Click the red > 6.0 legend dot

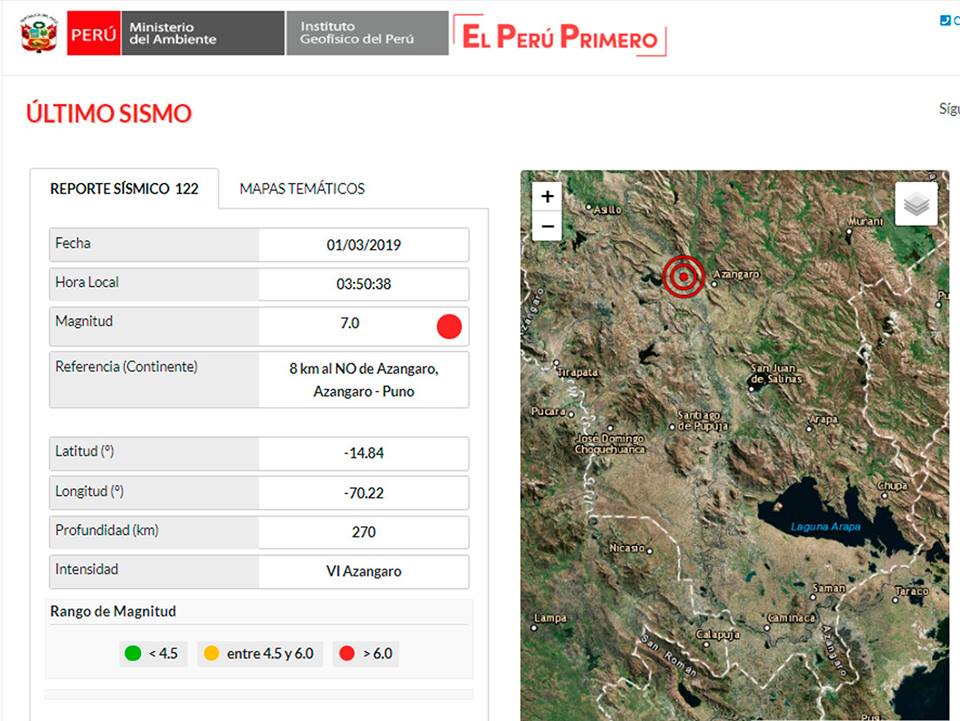(347, 653)
